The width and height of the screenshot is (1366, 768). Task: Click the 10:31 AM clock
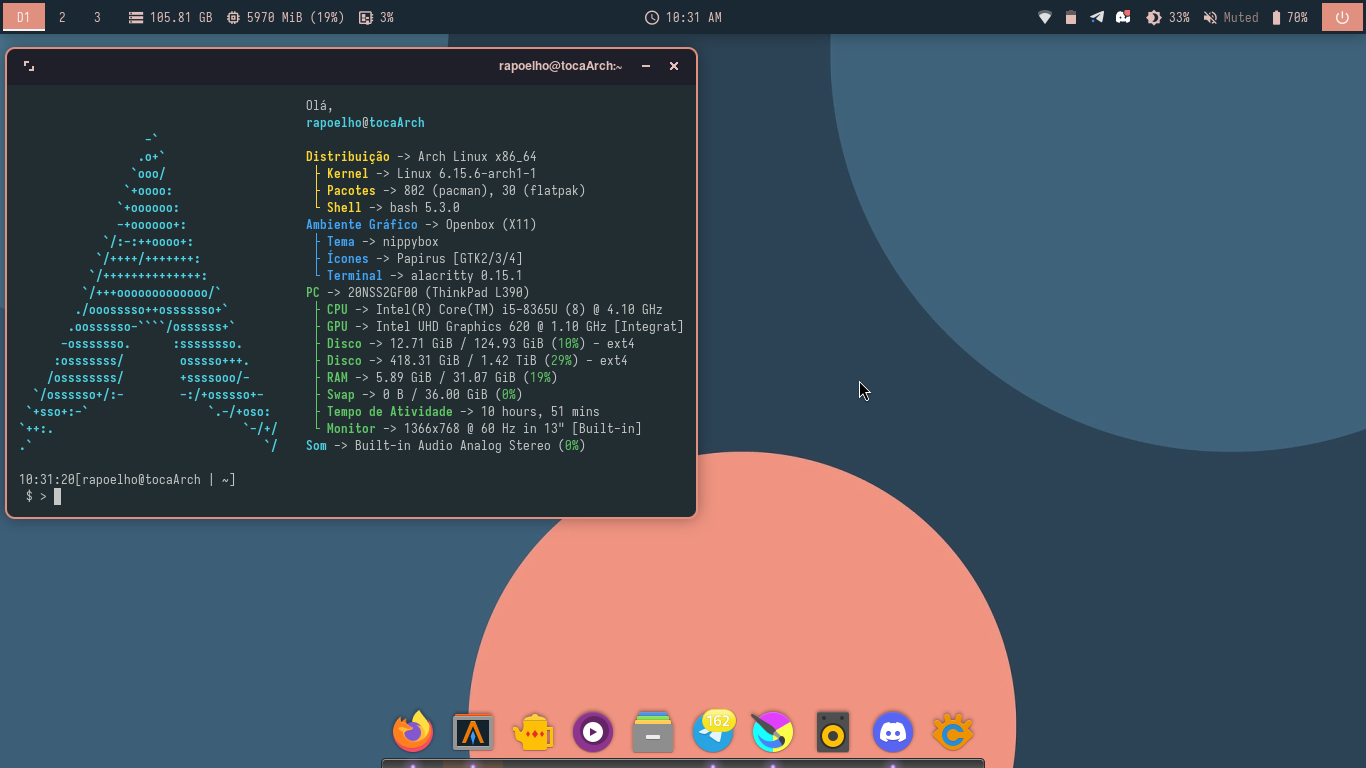pos(683,17)
